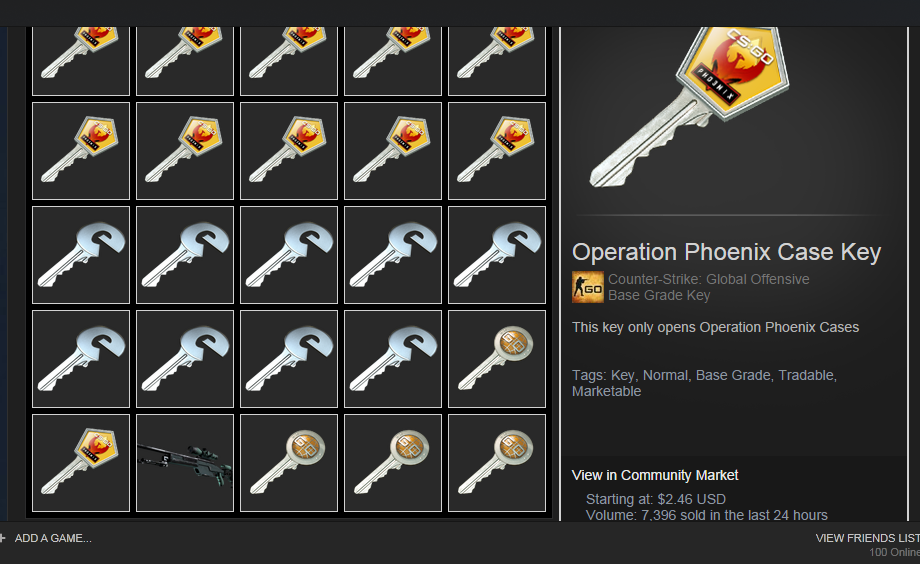
Task: Click the top-right partially visible Phoenix key
Action: point(497,61)
